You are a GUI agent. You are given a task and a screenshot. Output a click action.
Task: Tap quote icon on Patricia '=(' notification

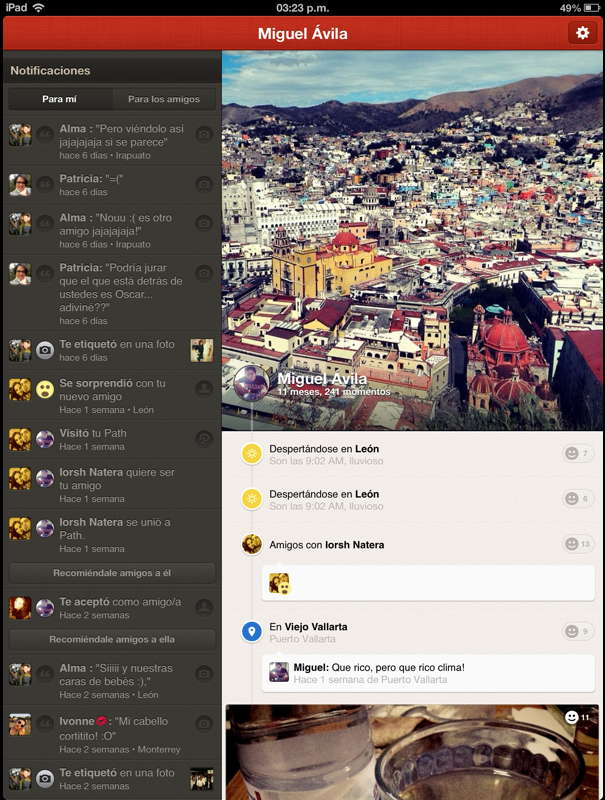[45, 184]
